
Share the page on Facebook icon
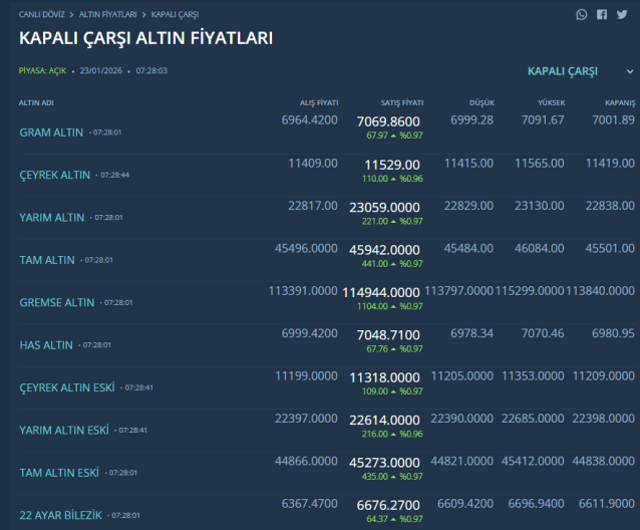pos(602,15)
